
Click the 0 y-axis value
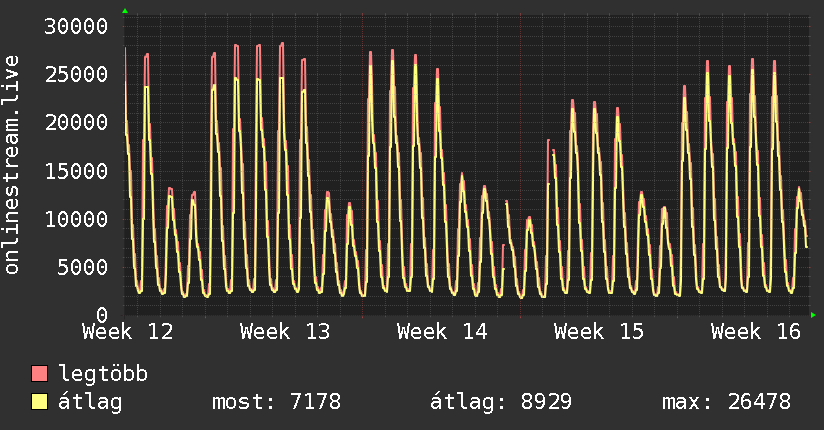tap(102, 315)
